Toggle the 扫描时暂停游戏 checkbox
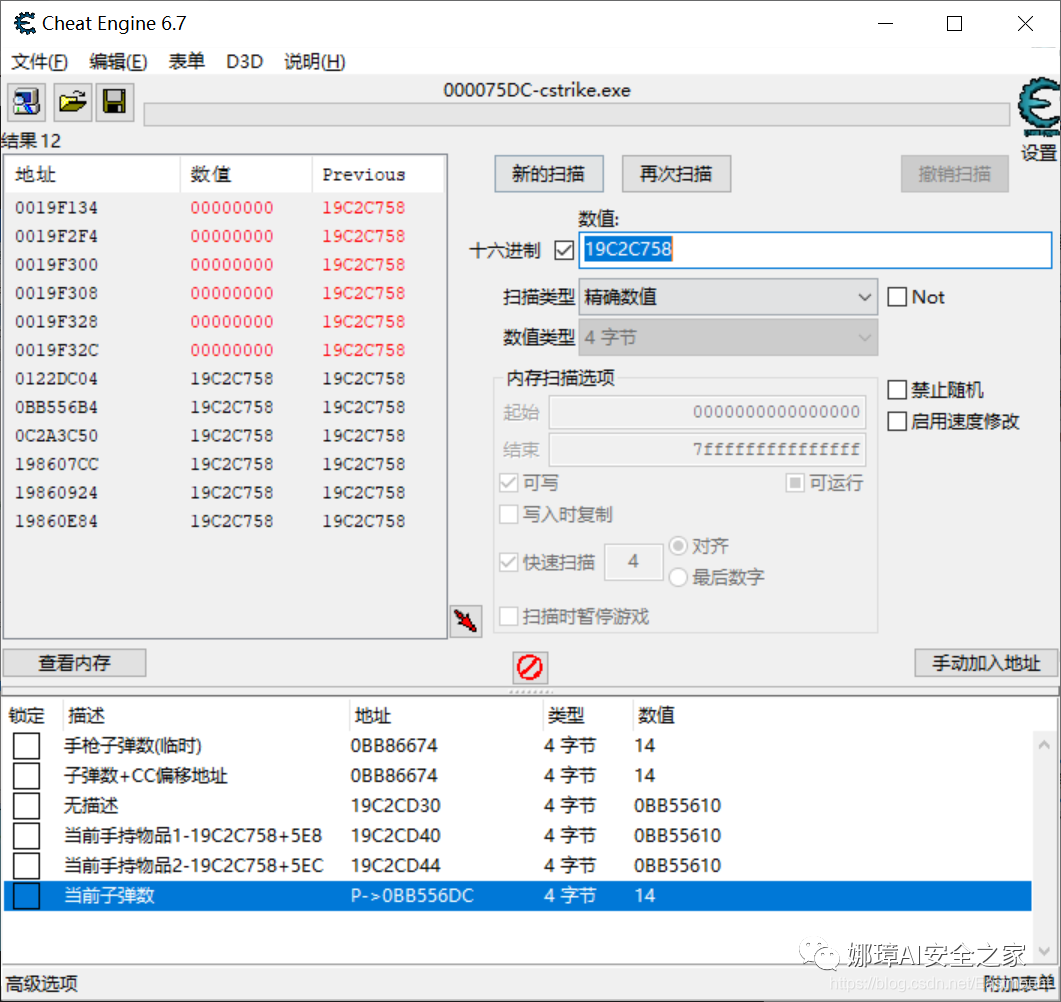 point(508,616)
